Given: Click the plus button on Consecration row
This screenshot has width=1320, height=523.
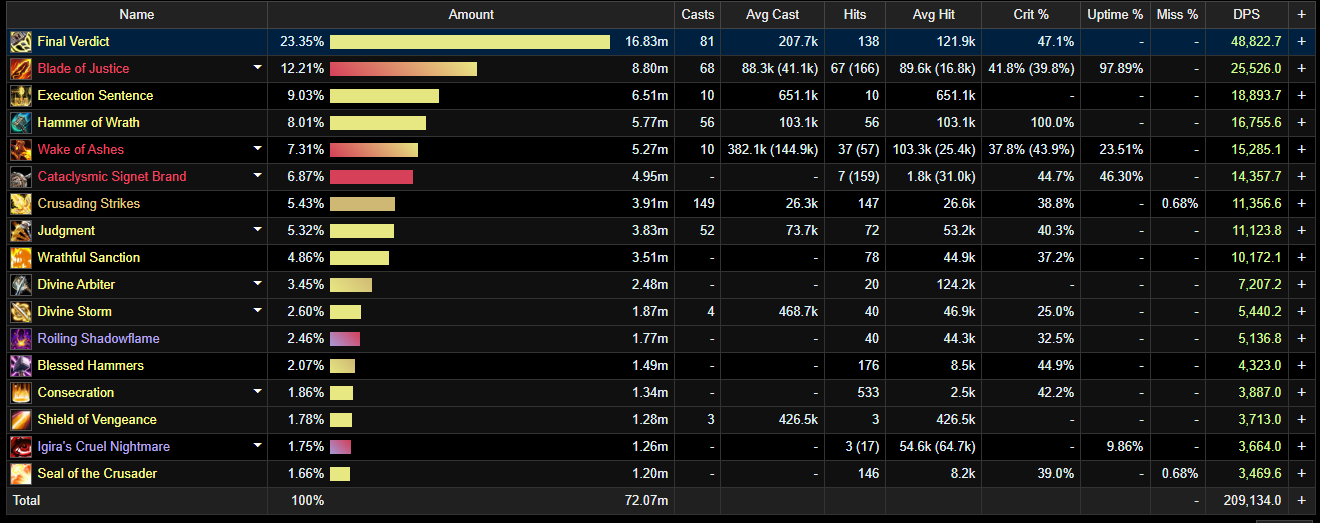Looking at the screenshot, I should [1301, 393].
